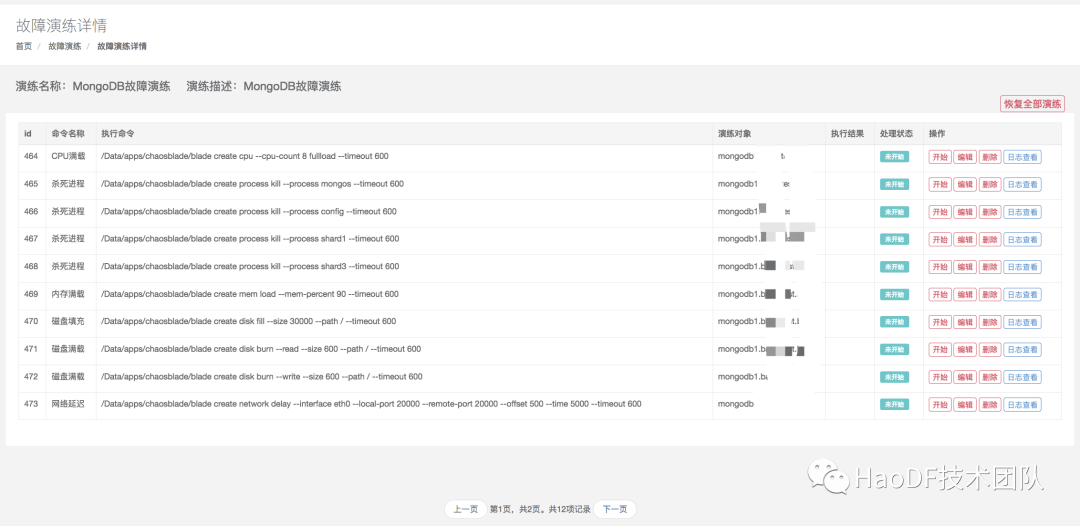
Task: Delete row 466 process kill config
Action: (x=989, y=212)
